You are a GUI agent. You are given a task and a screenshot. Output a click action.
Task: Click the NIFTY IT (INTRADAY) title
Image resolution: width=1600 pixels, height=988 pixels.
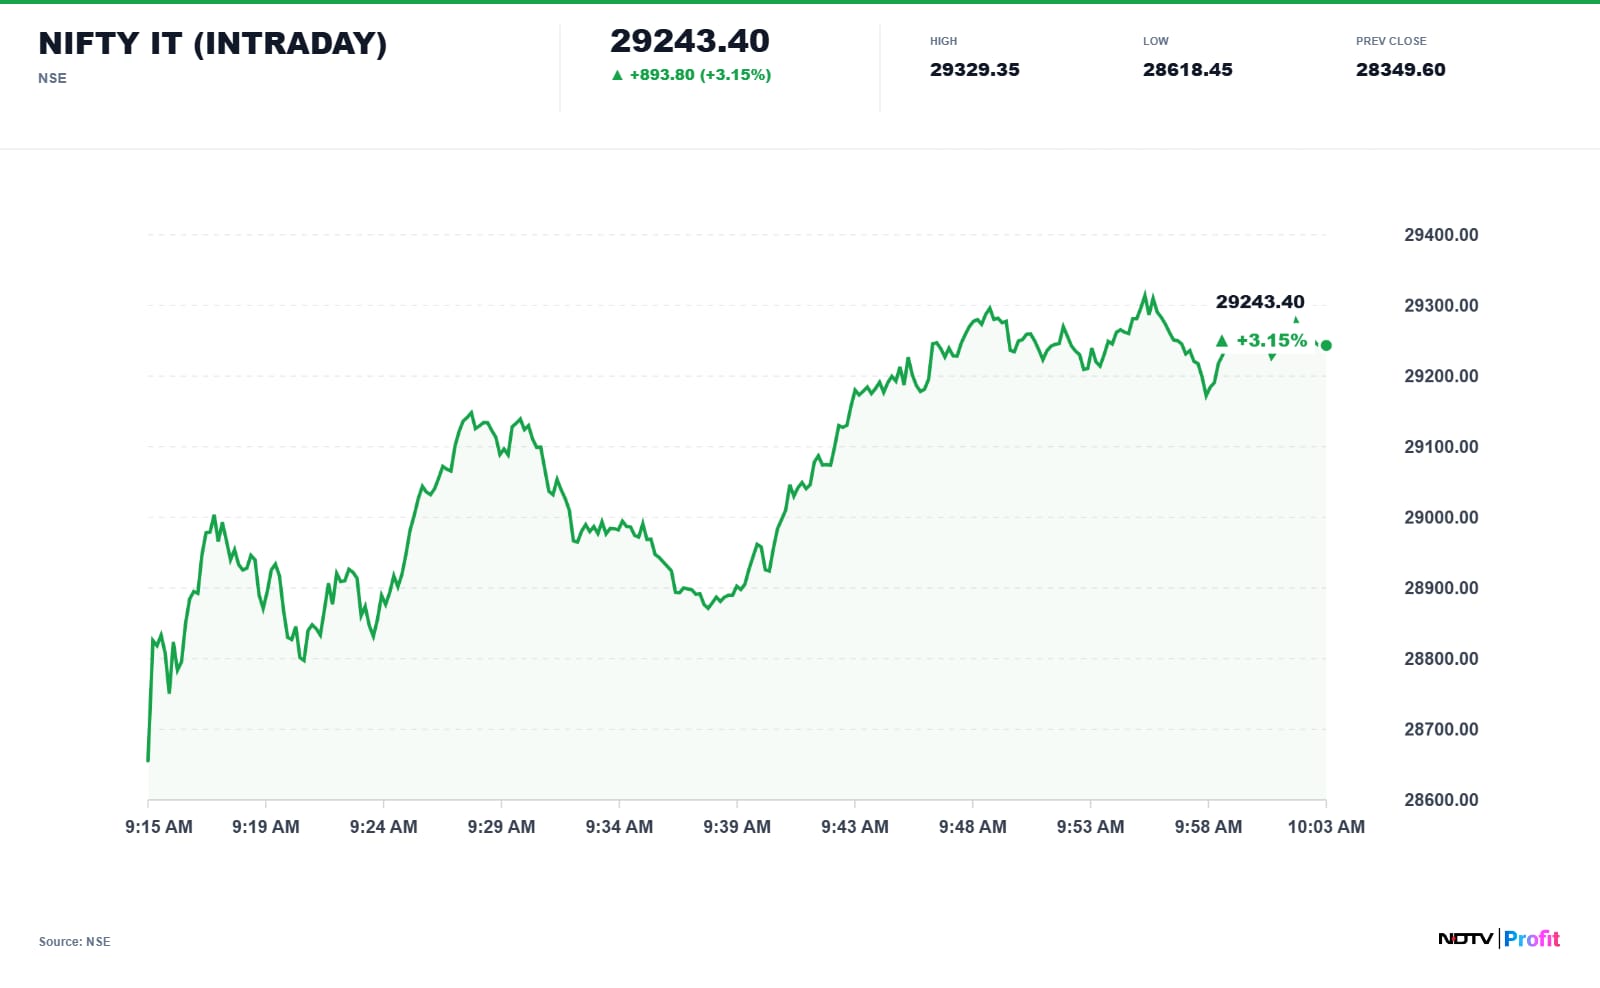(212, 43)
